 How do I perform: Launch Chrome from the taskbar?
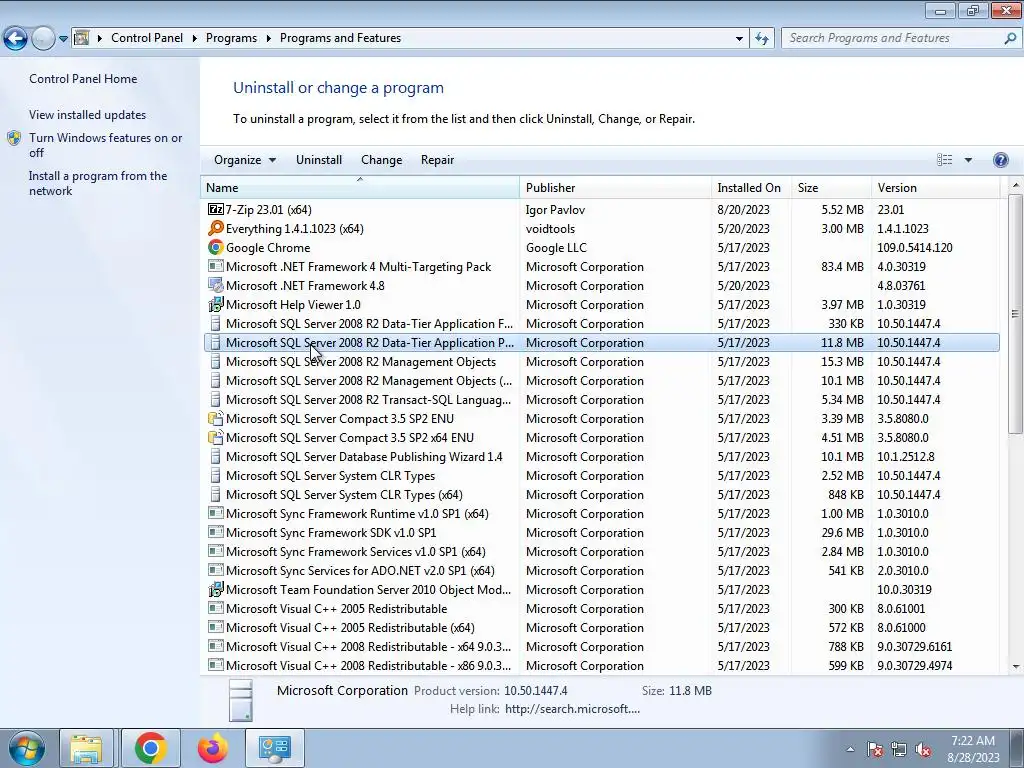[150, 748]
